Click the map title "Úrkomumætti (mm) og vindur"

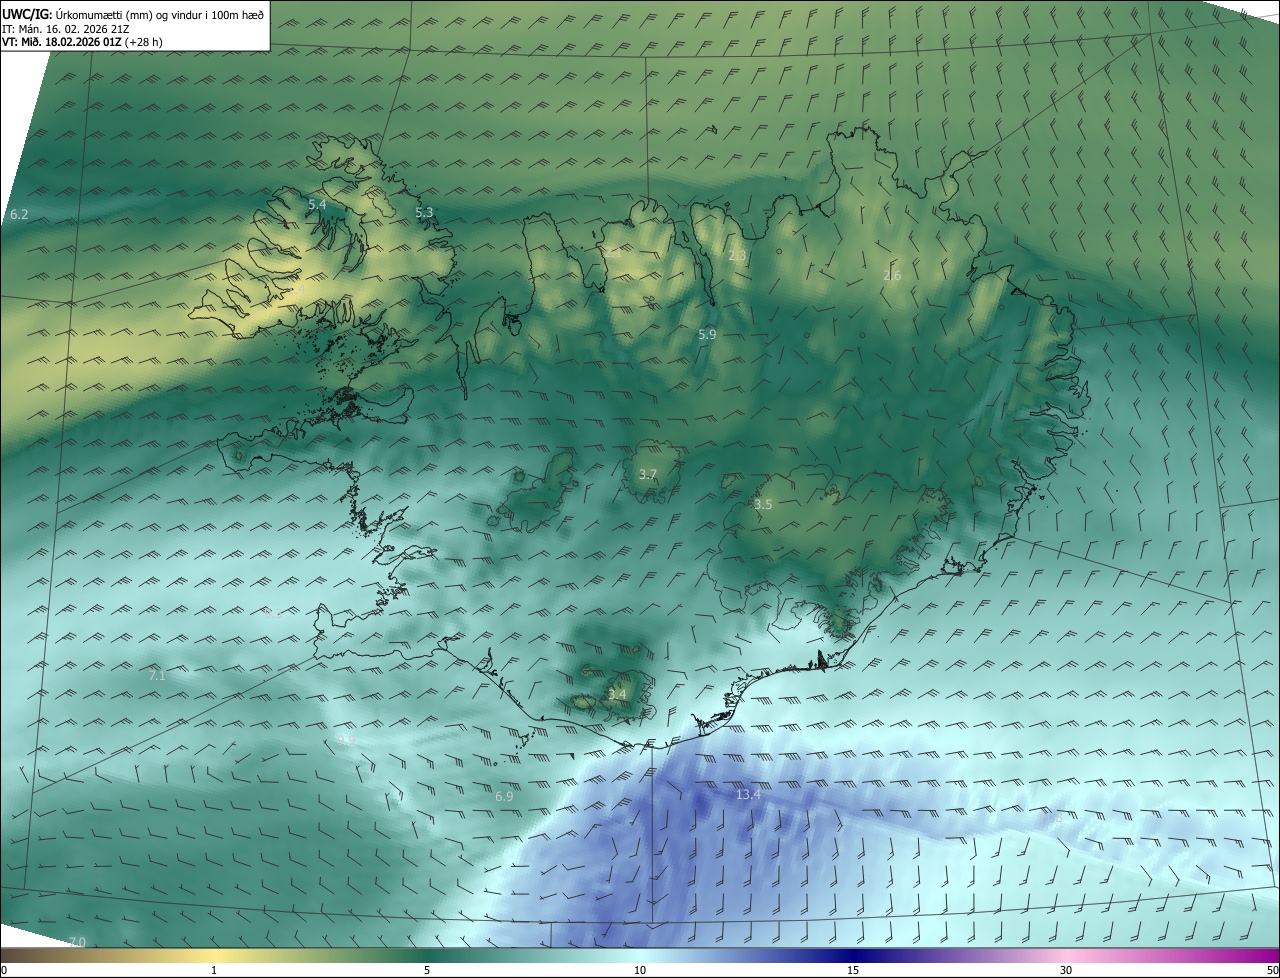[x=128, y=14]
